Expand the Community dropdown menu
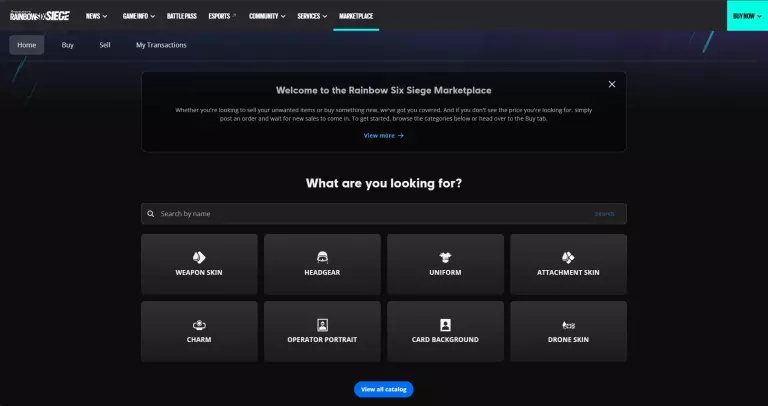768x406 pixels. point(267,16)
